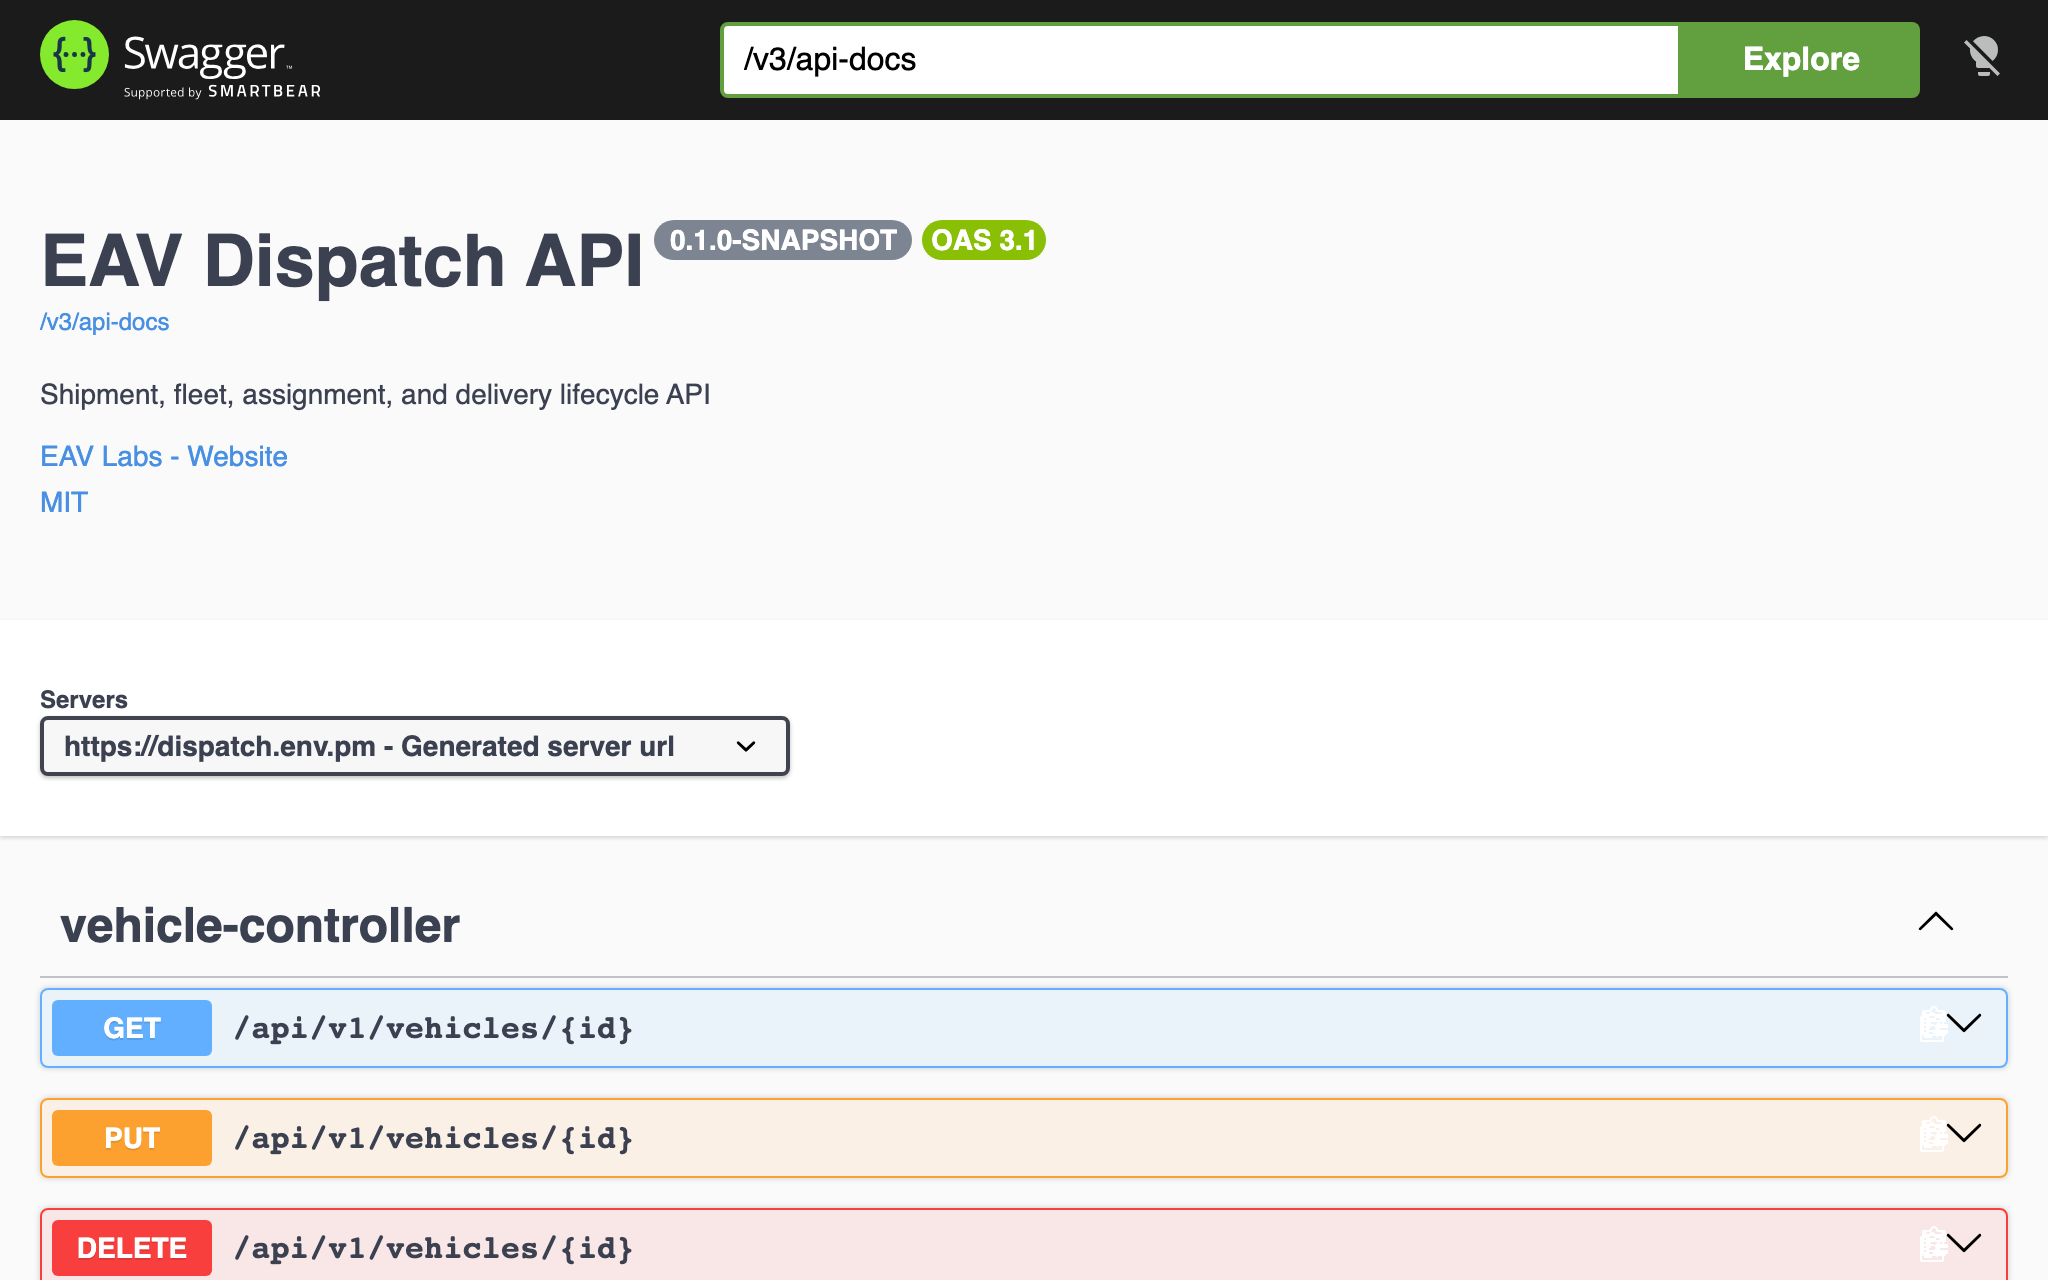This screenshot has width=2048, height=1280.
Task: Click the GET method badge
Action: (x=132, y=1028)
